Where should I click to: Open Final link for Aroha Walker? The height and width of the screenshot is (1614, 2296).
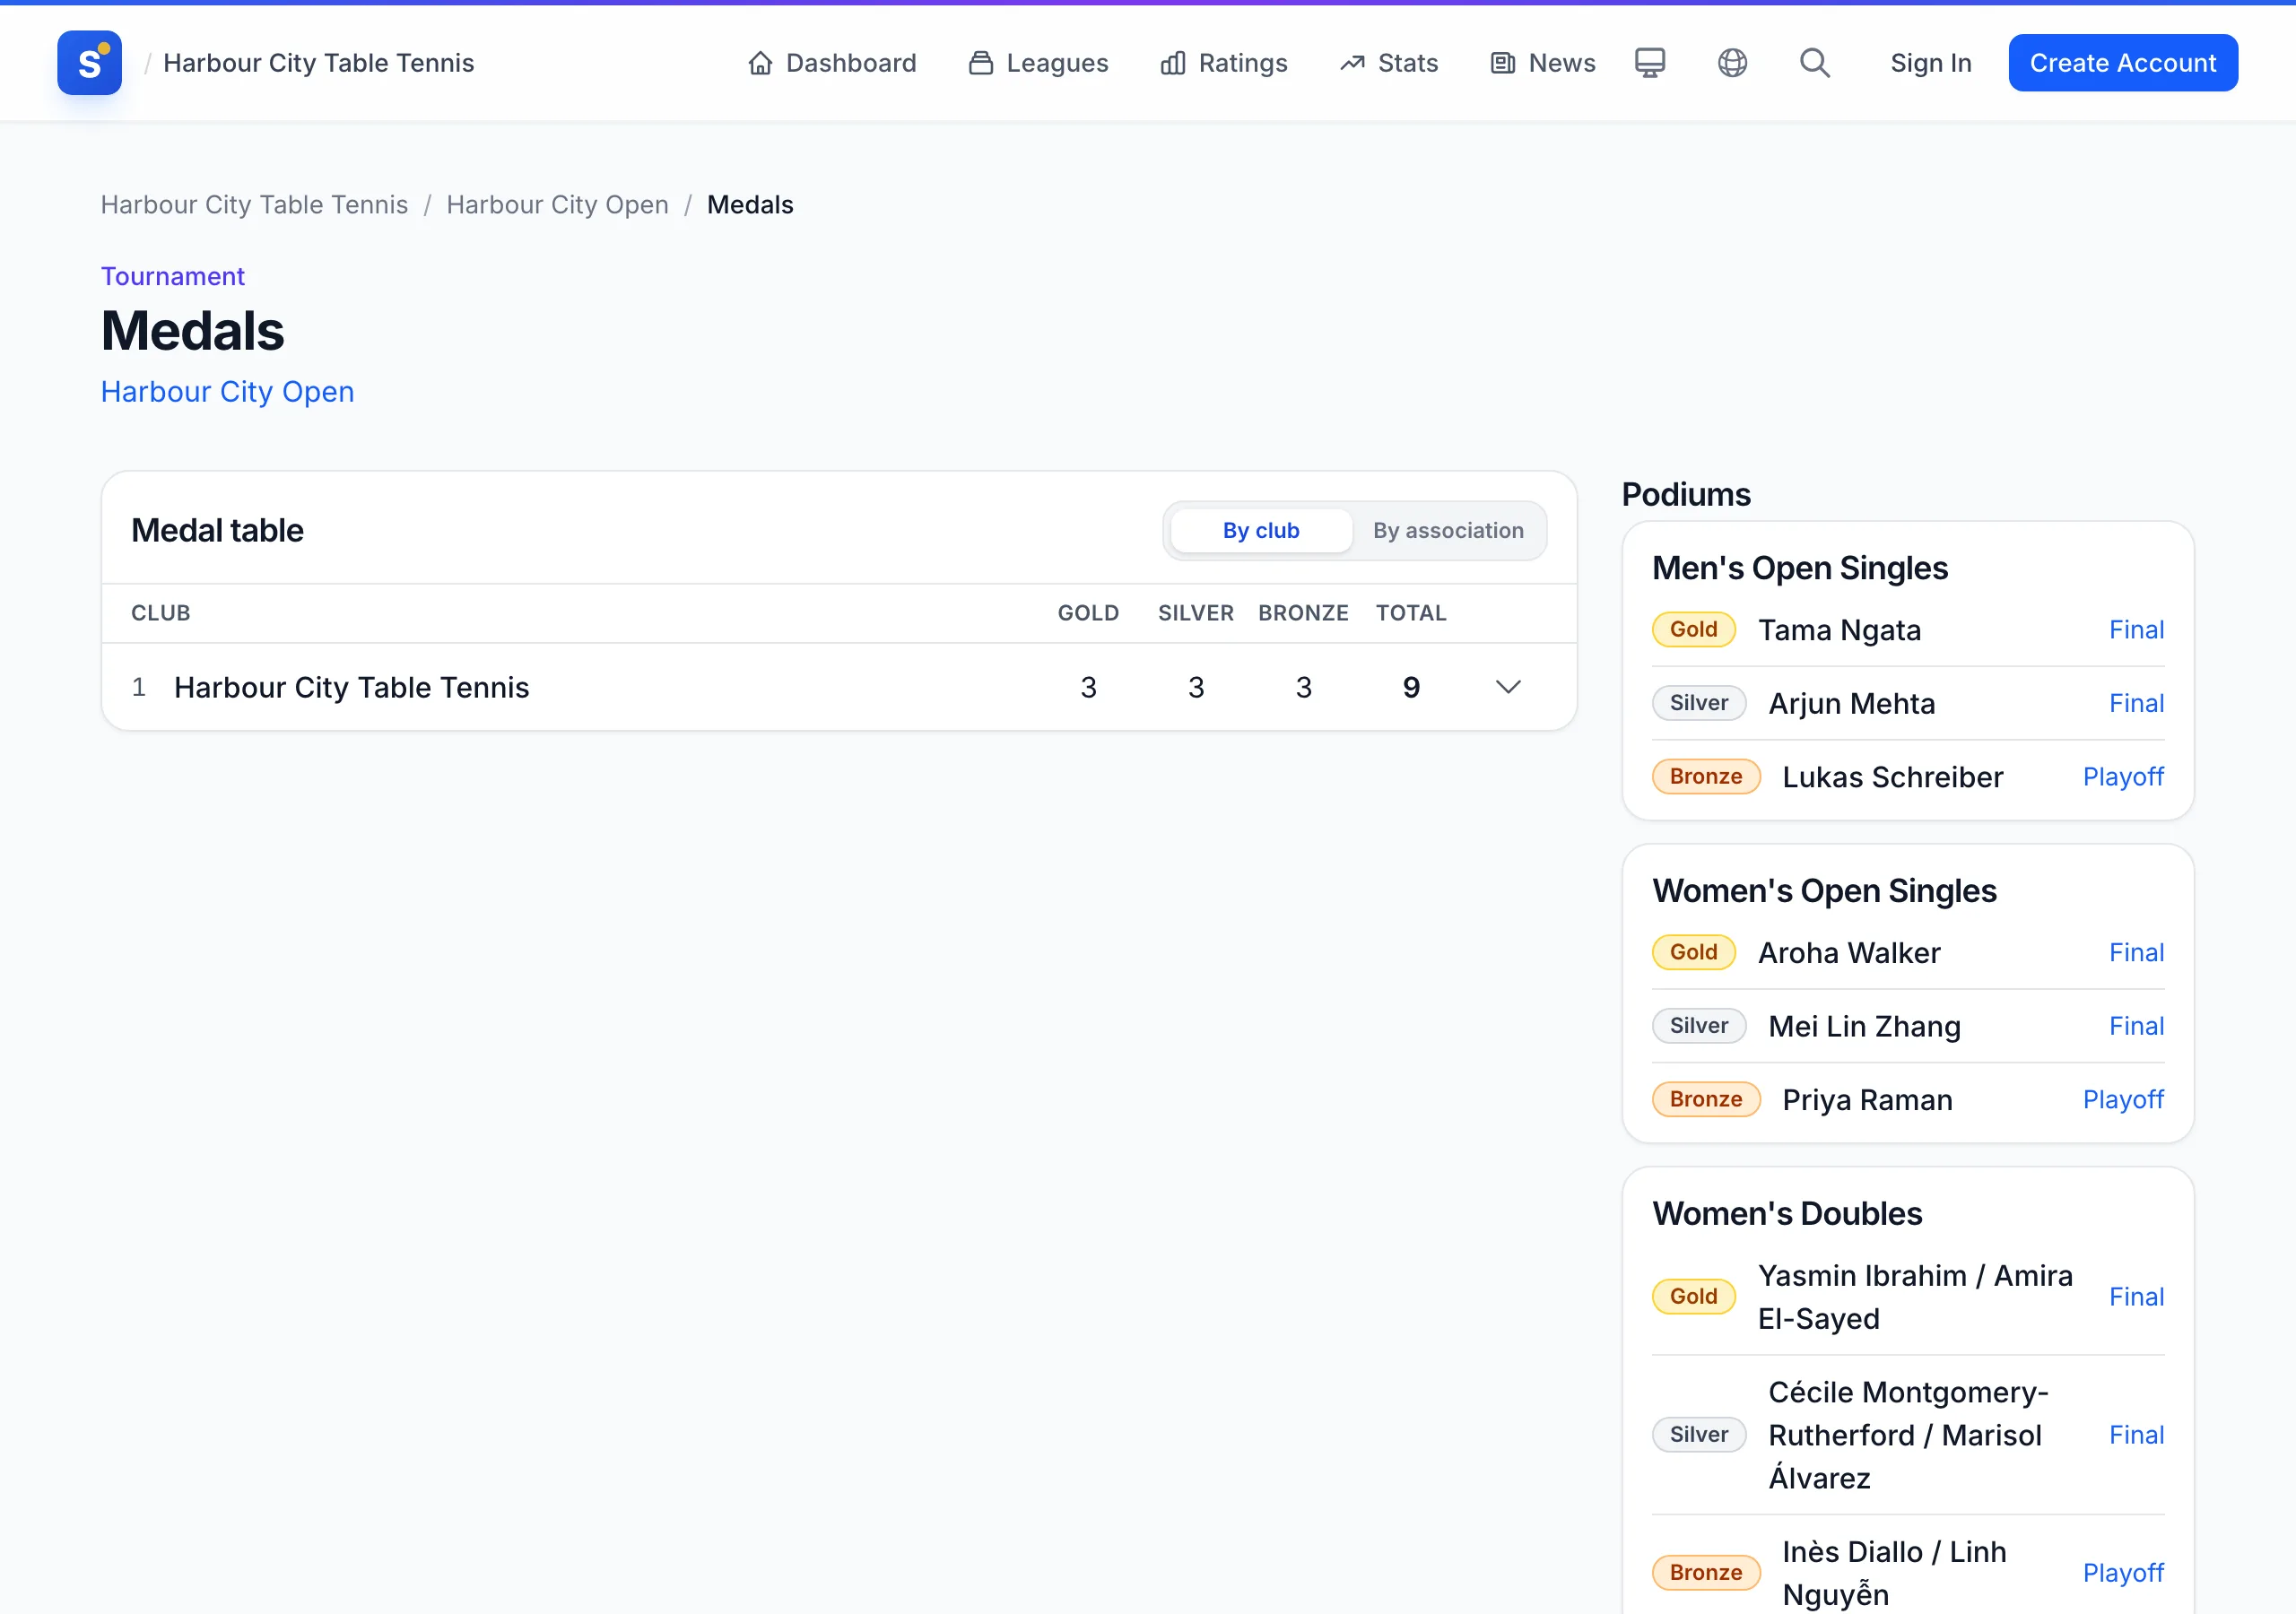pyautogui.click(x=2137, y=952)
